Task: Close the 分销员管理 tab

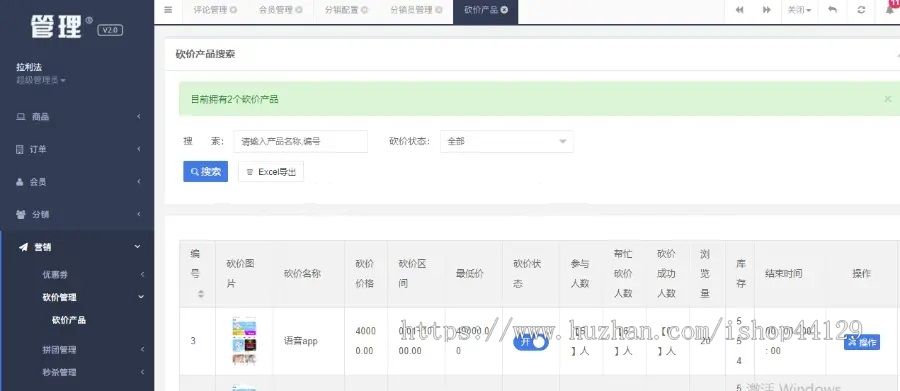Action: pyautogui.click(x=439, y=10)
